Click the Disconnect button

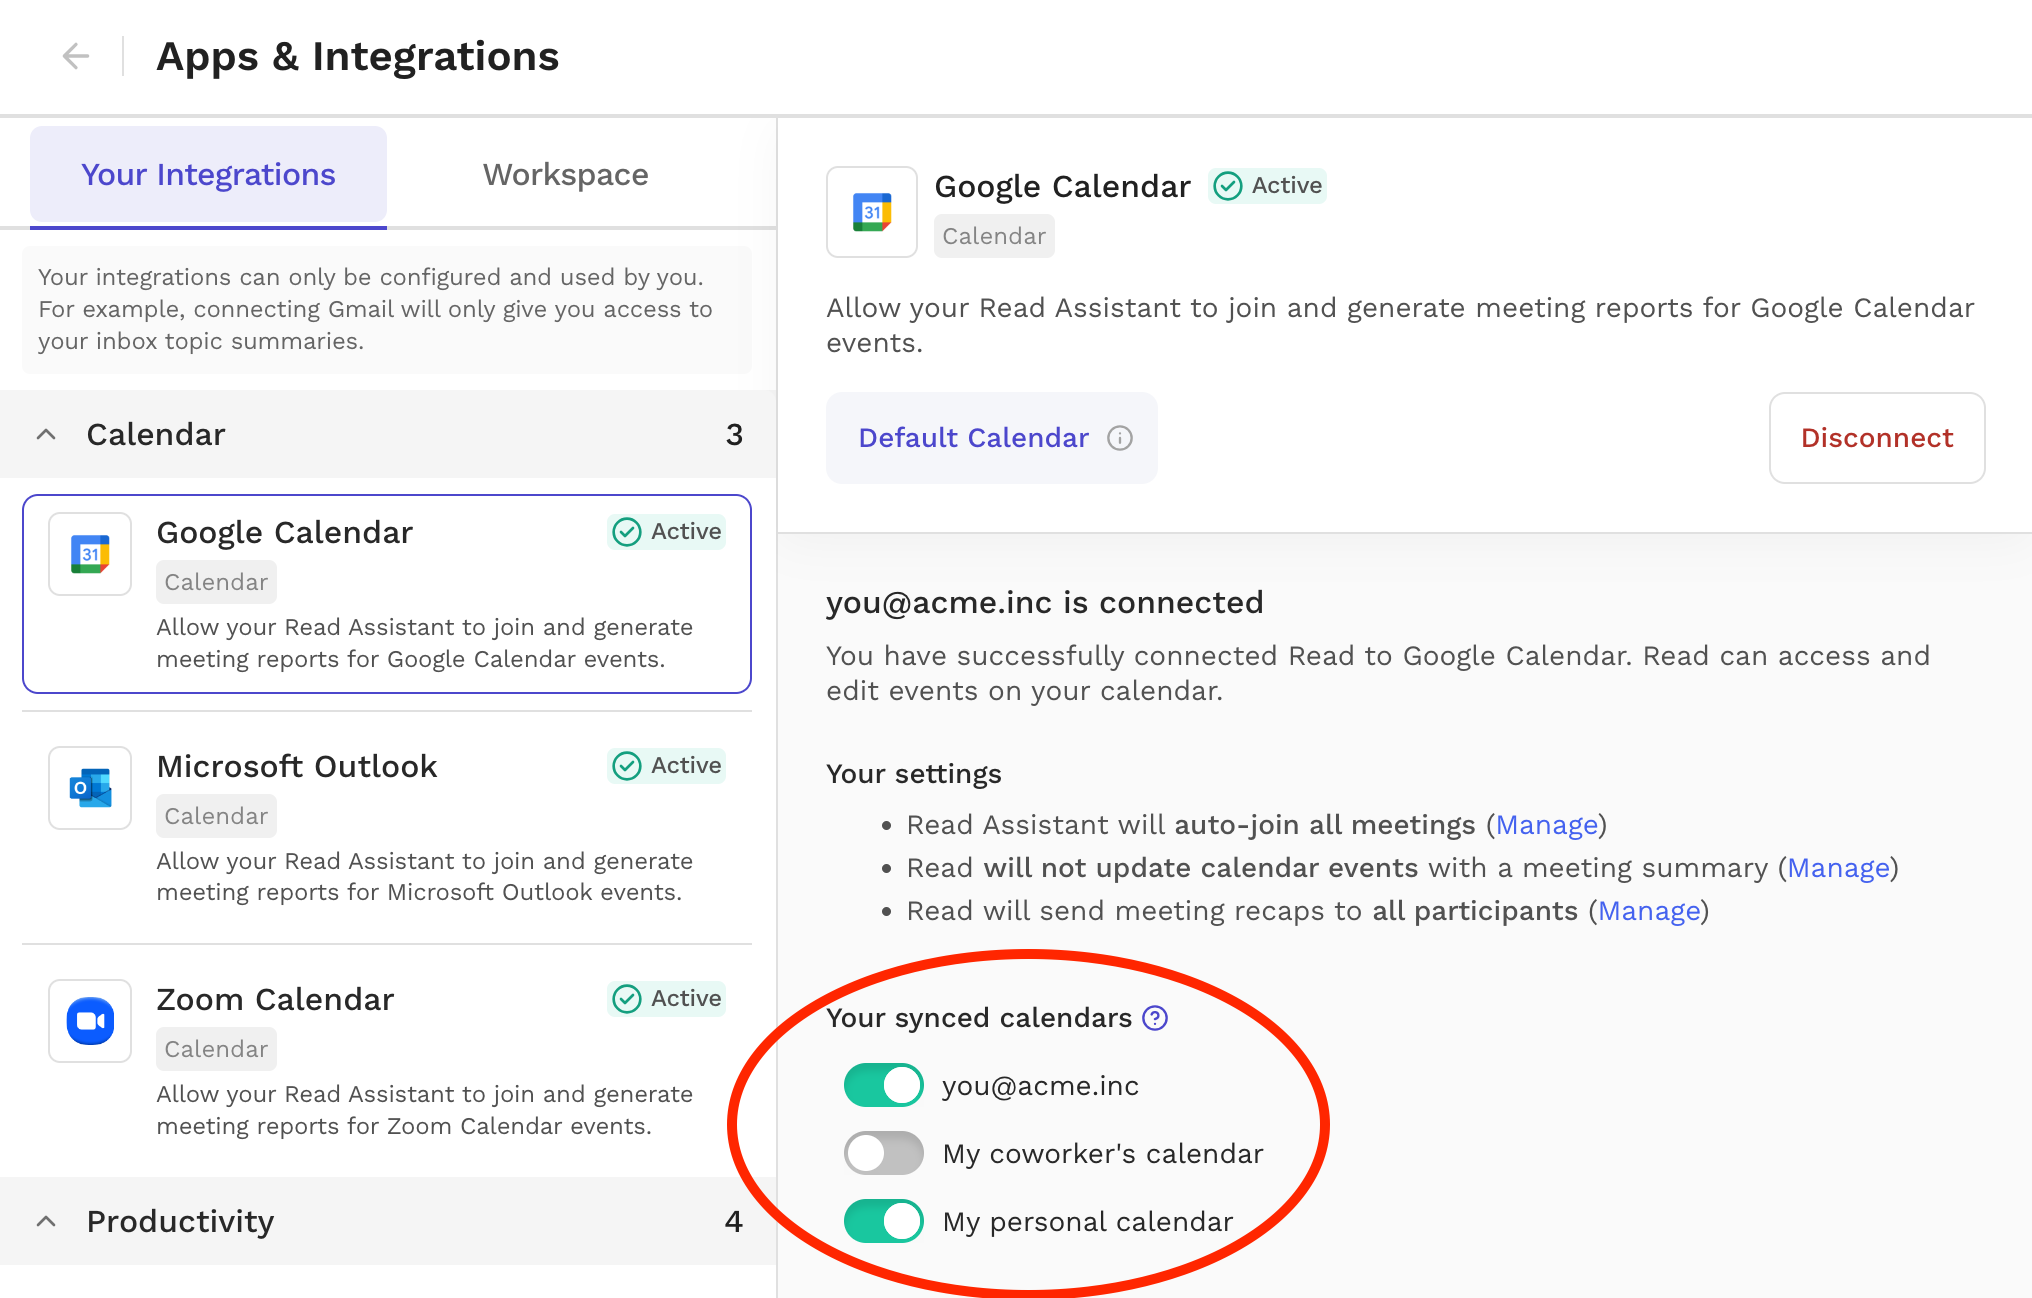(1877, 438)
